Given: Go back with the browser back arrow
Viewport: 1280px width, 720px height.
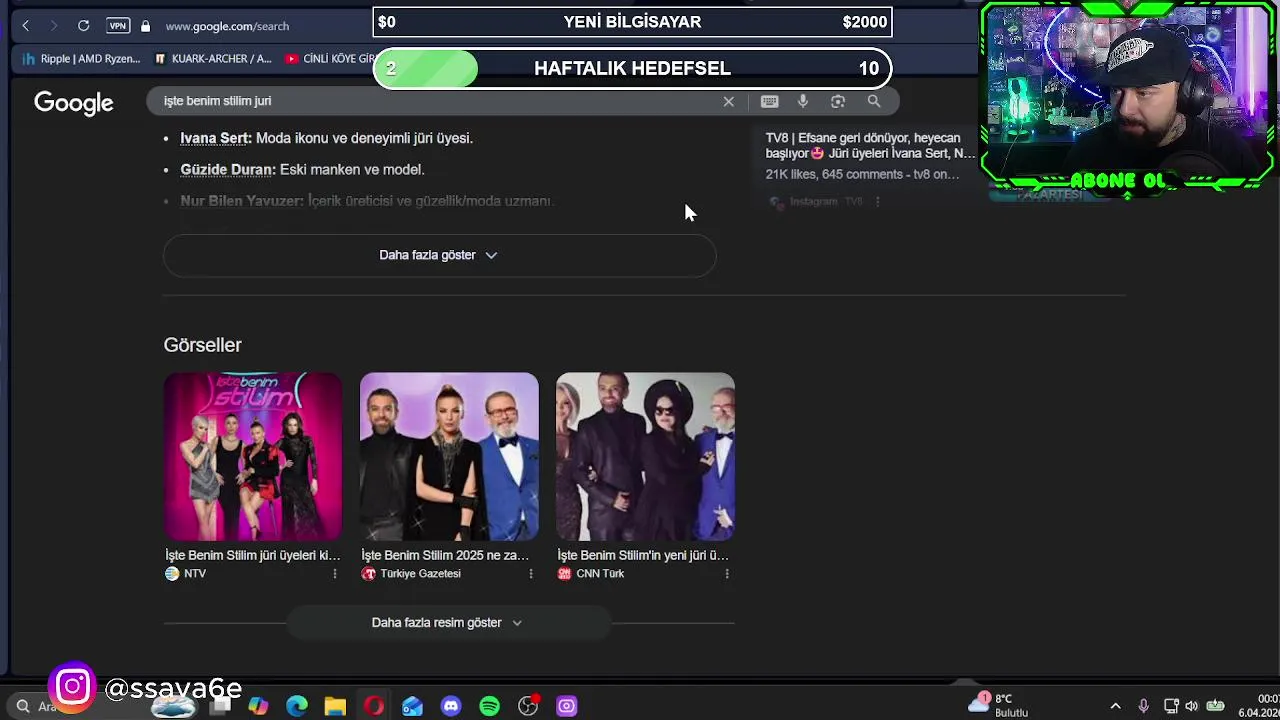Looking at the screenshot, I should (x=25, y=26).
